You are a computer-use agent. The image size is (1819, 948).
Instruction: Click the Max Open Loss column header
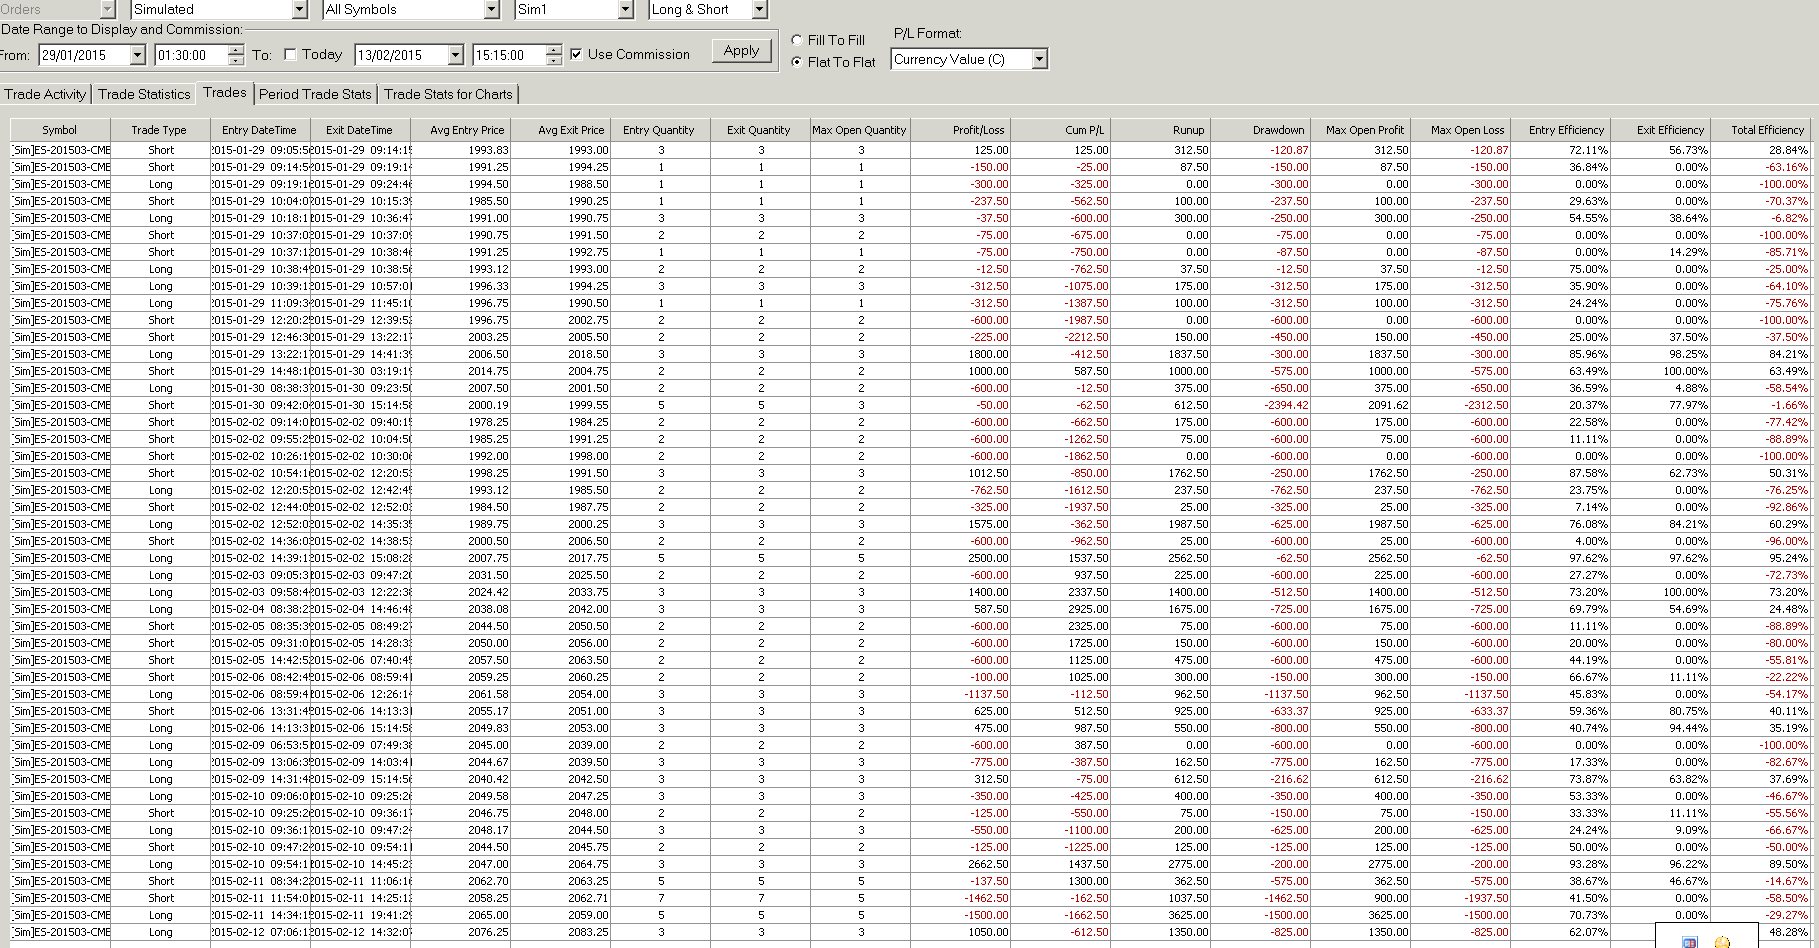pyautogui.click(x=1460, y=130)
